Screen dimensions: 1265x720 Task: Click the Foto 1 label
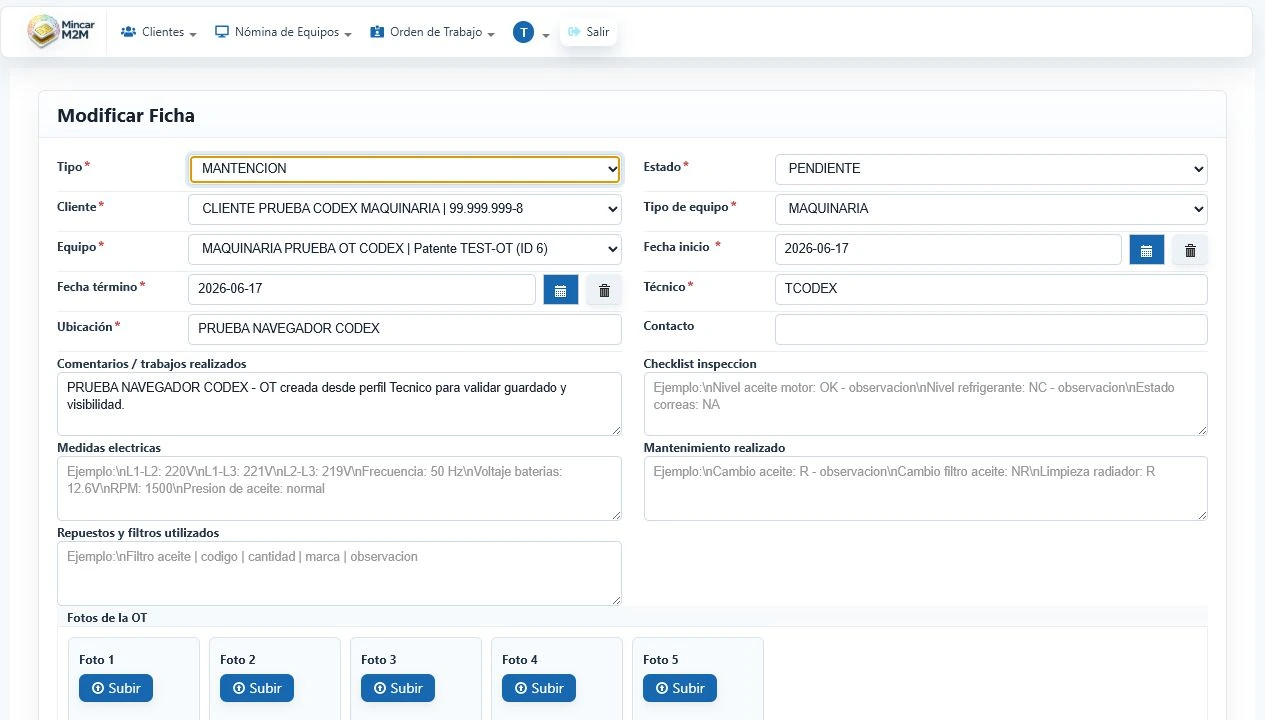(x=97, y=660)
